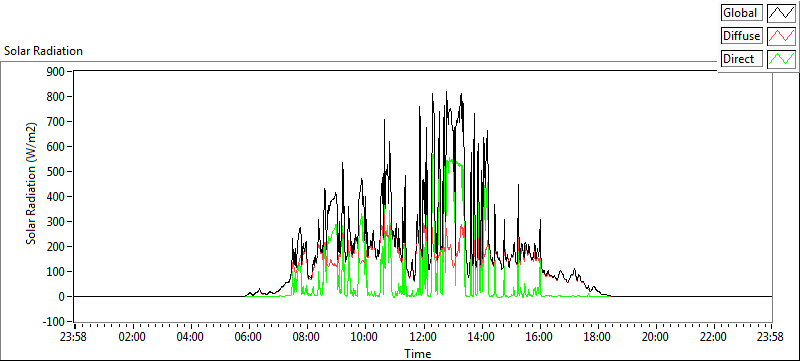Open the Direct green line style icon
The height and width of the screenshot is (361, 800).
[782, 59]
